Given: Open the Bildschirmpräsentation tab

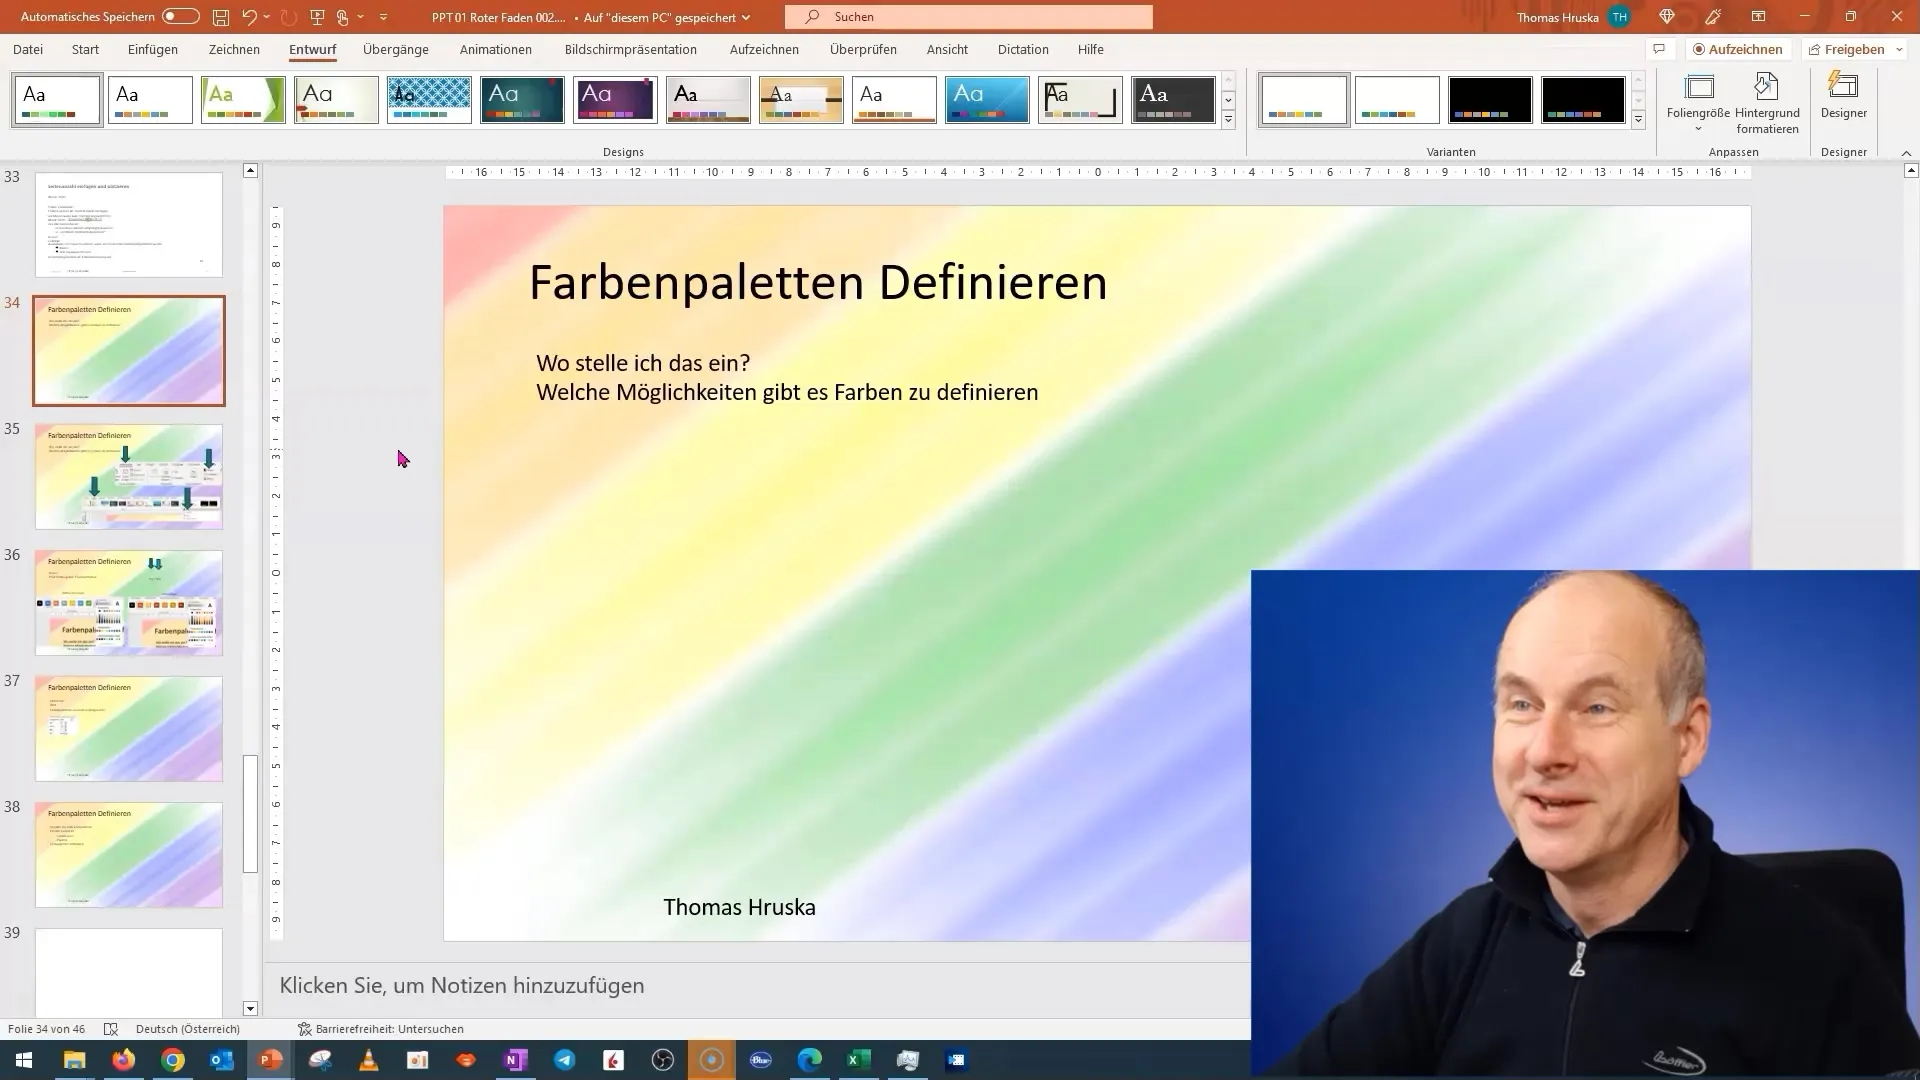Looking at the screenshot, I should [631, 49].
